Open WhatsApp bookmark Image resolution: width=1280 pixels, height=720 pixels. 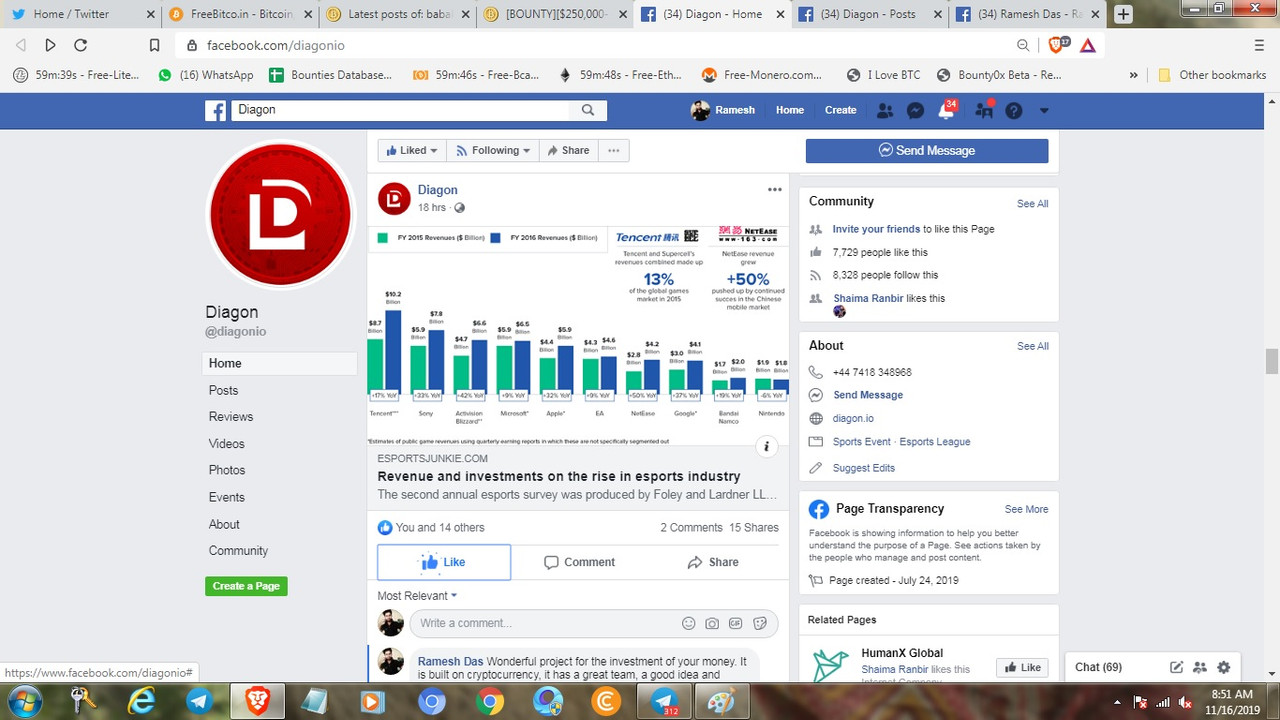click(206, 75)
